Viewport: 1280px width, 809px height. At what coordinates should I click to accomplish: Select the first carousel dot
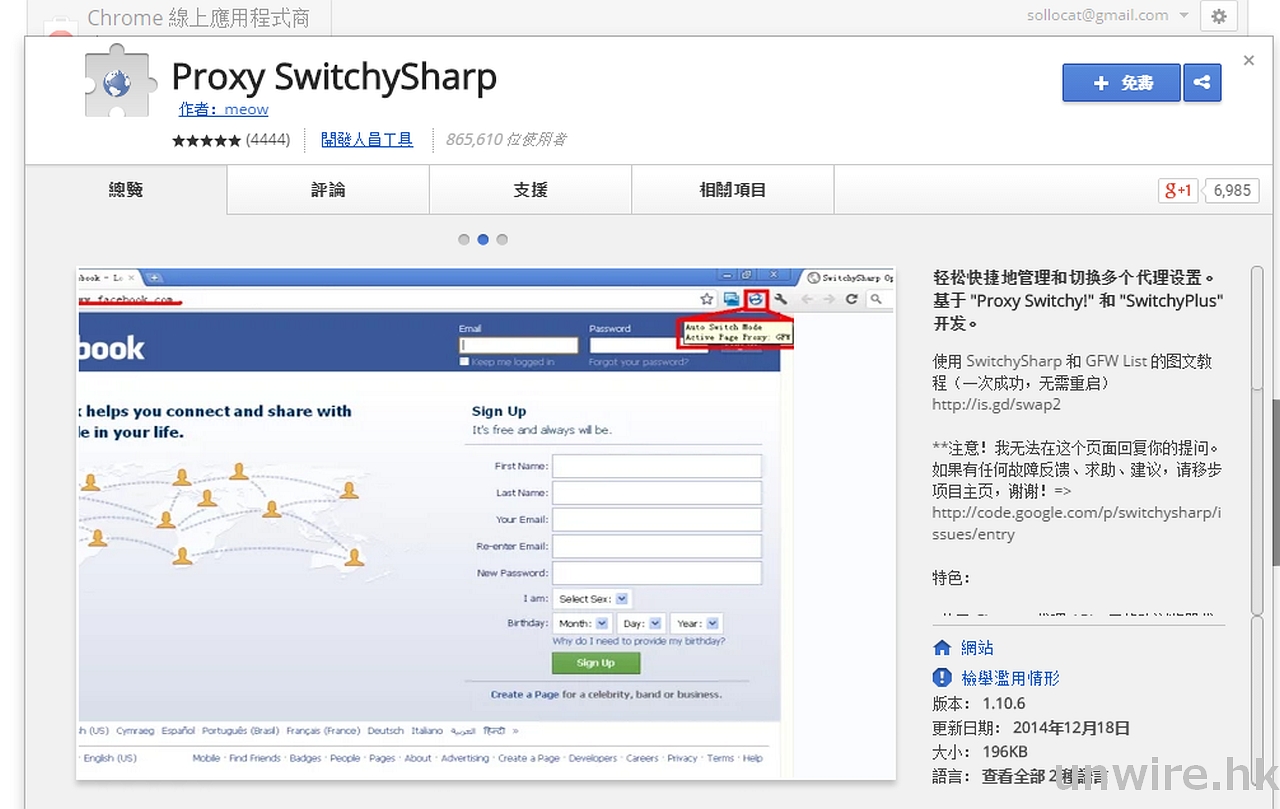464,240
